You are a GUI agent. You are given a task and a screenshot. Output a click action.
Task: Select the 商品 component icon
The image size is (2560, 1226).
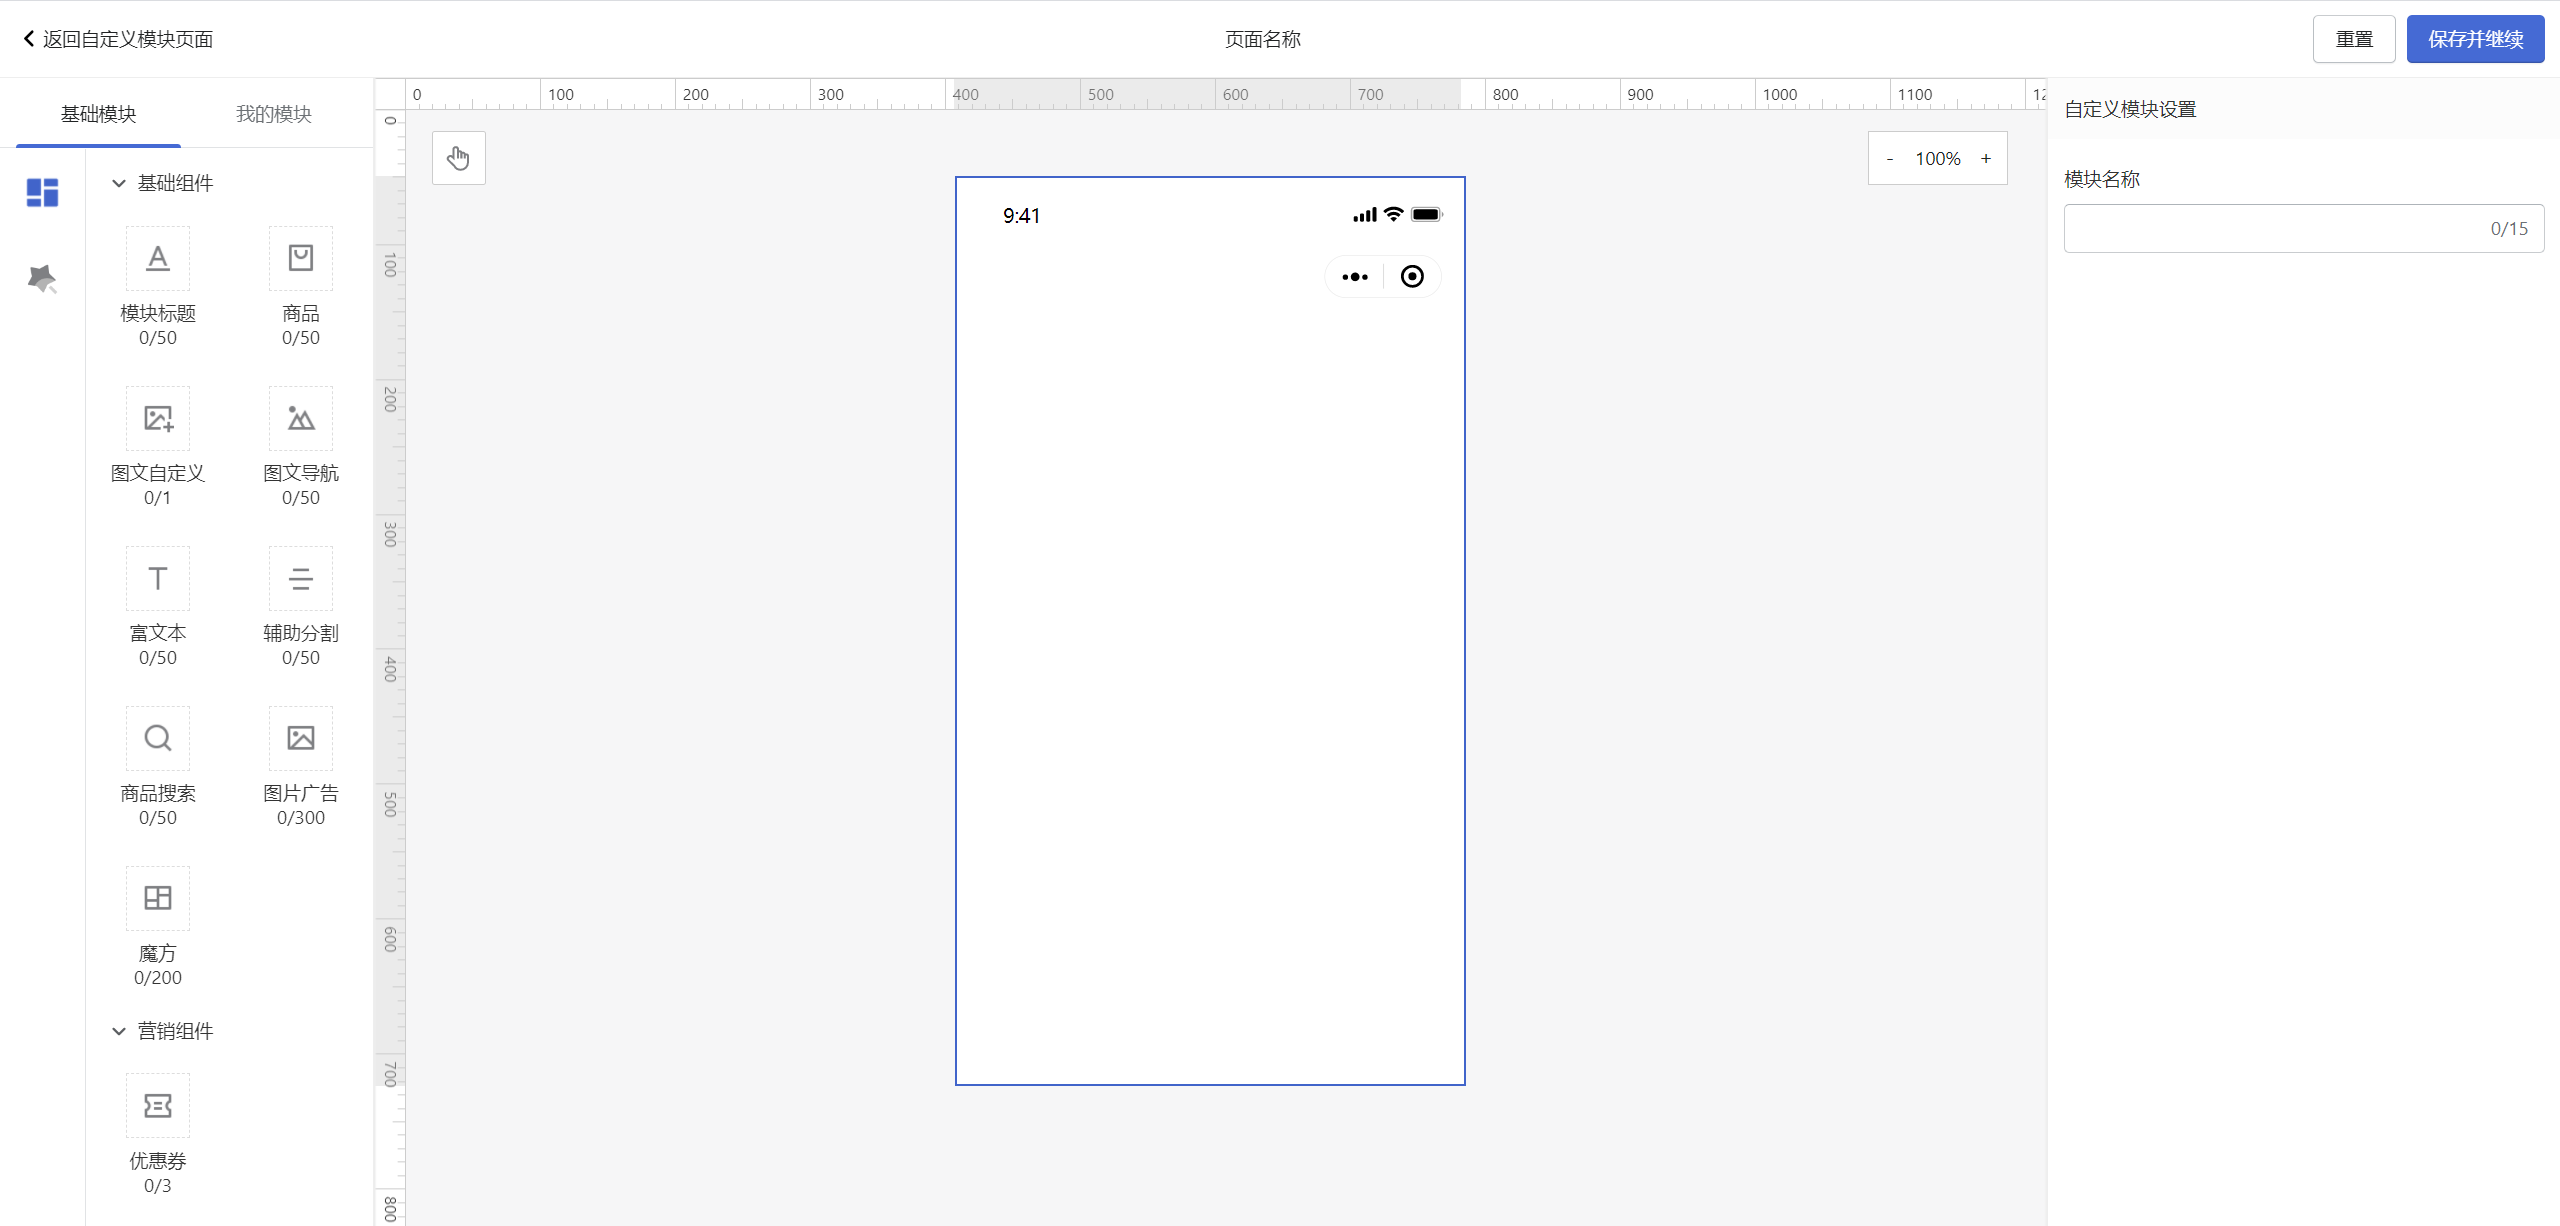click(300, 259)
